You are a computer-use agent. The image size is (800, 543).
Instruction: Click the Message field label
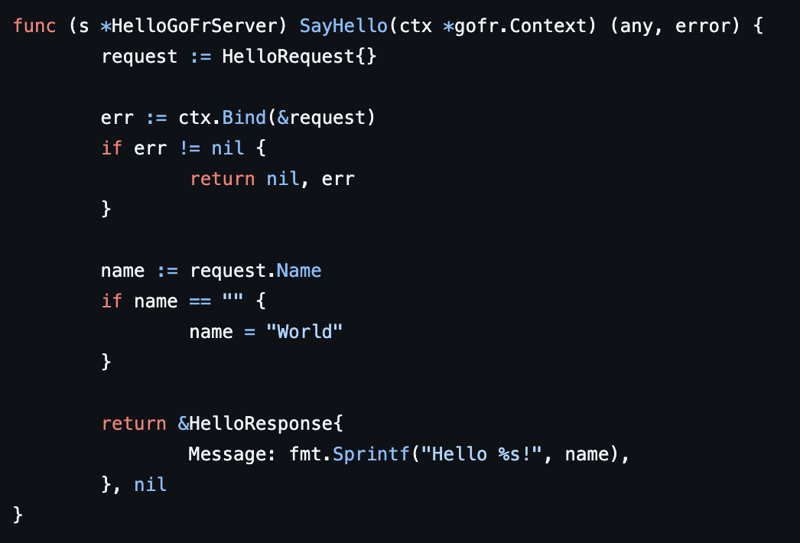[231, 455]
